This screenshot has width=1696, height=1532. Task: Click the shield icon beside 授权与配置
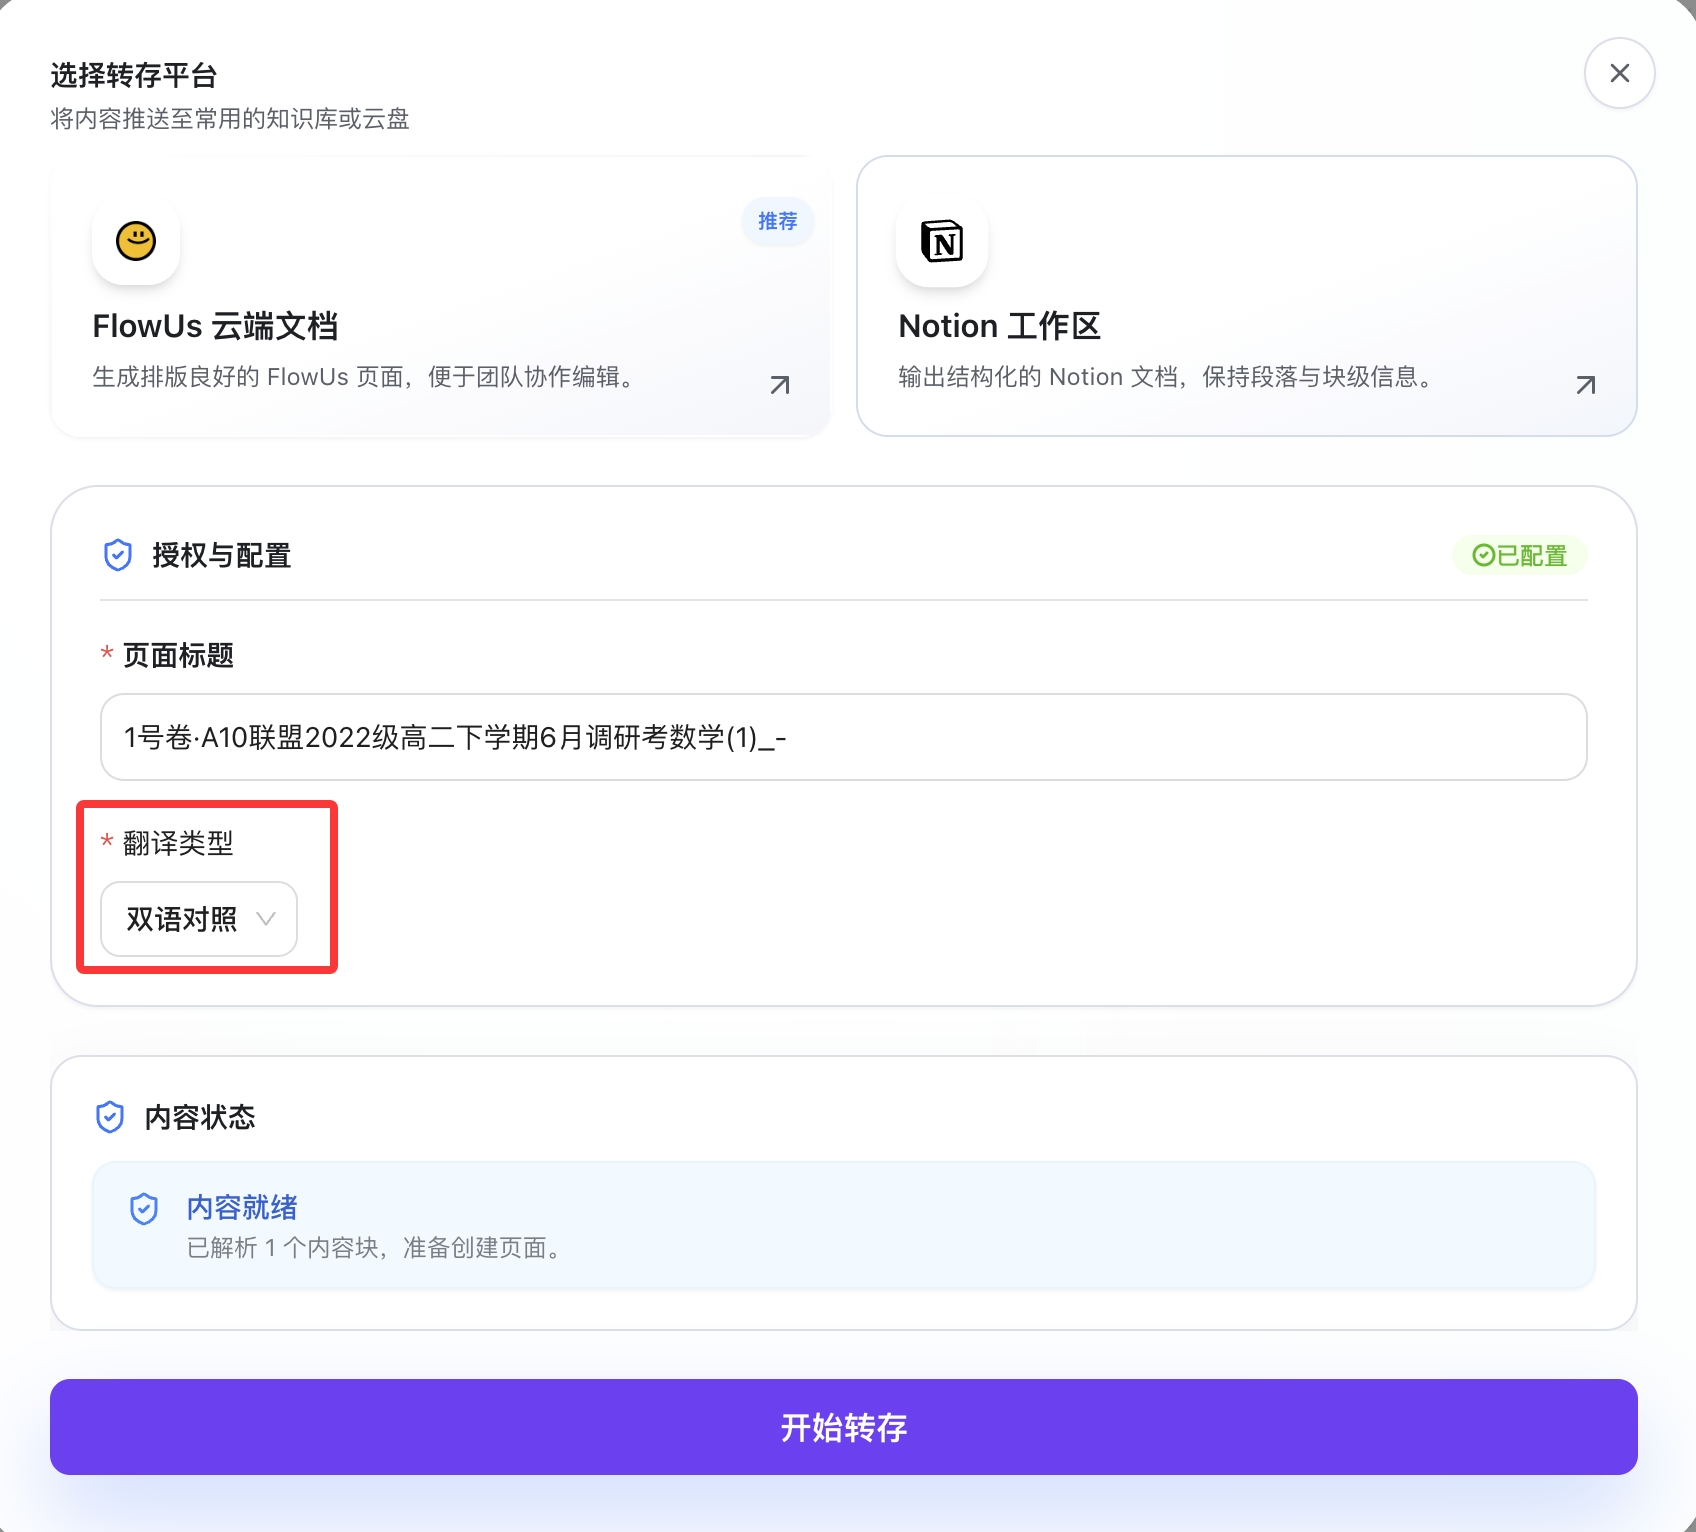[117, 555]
